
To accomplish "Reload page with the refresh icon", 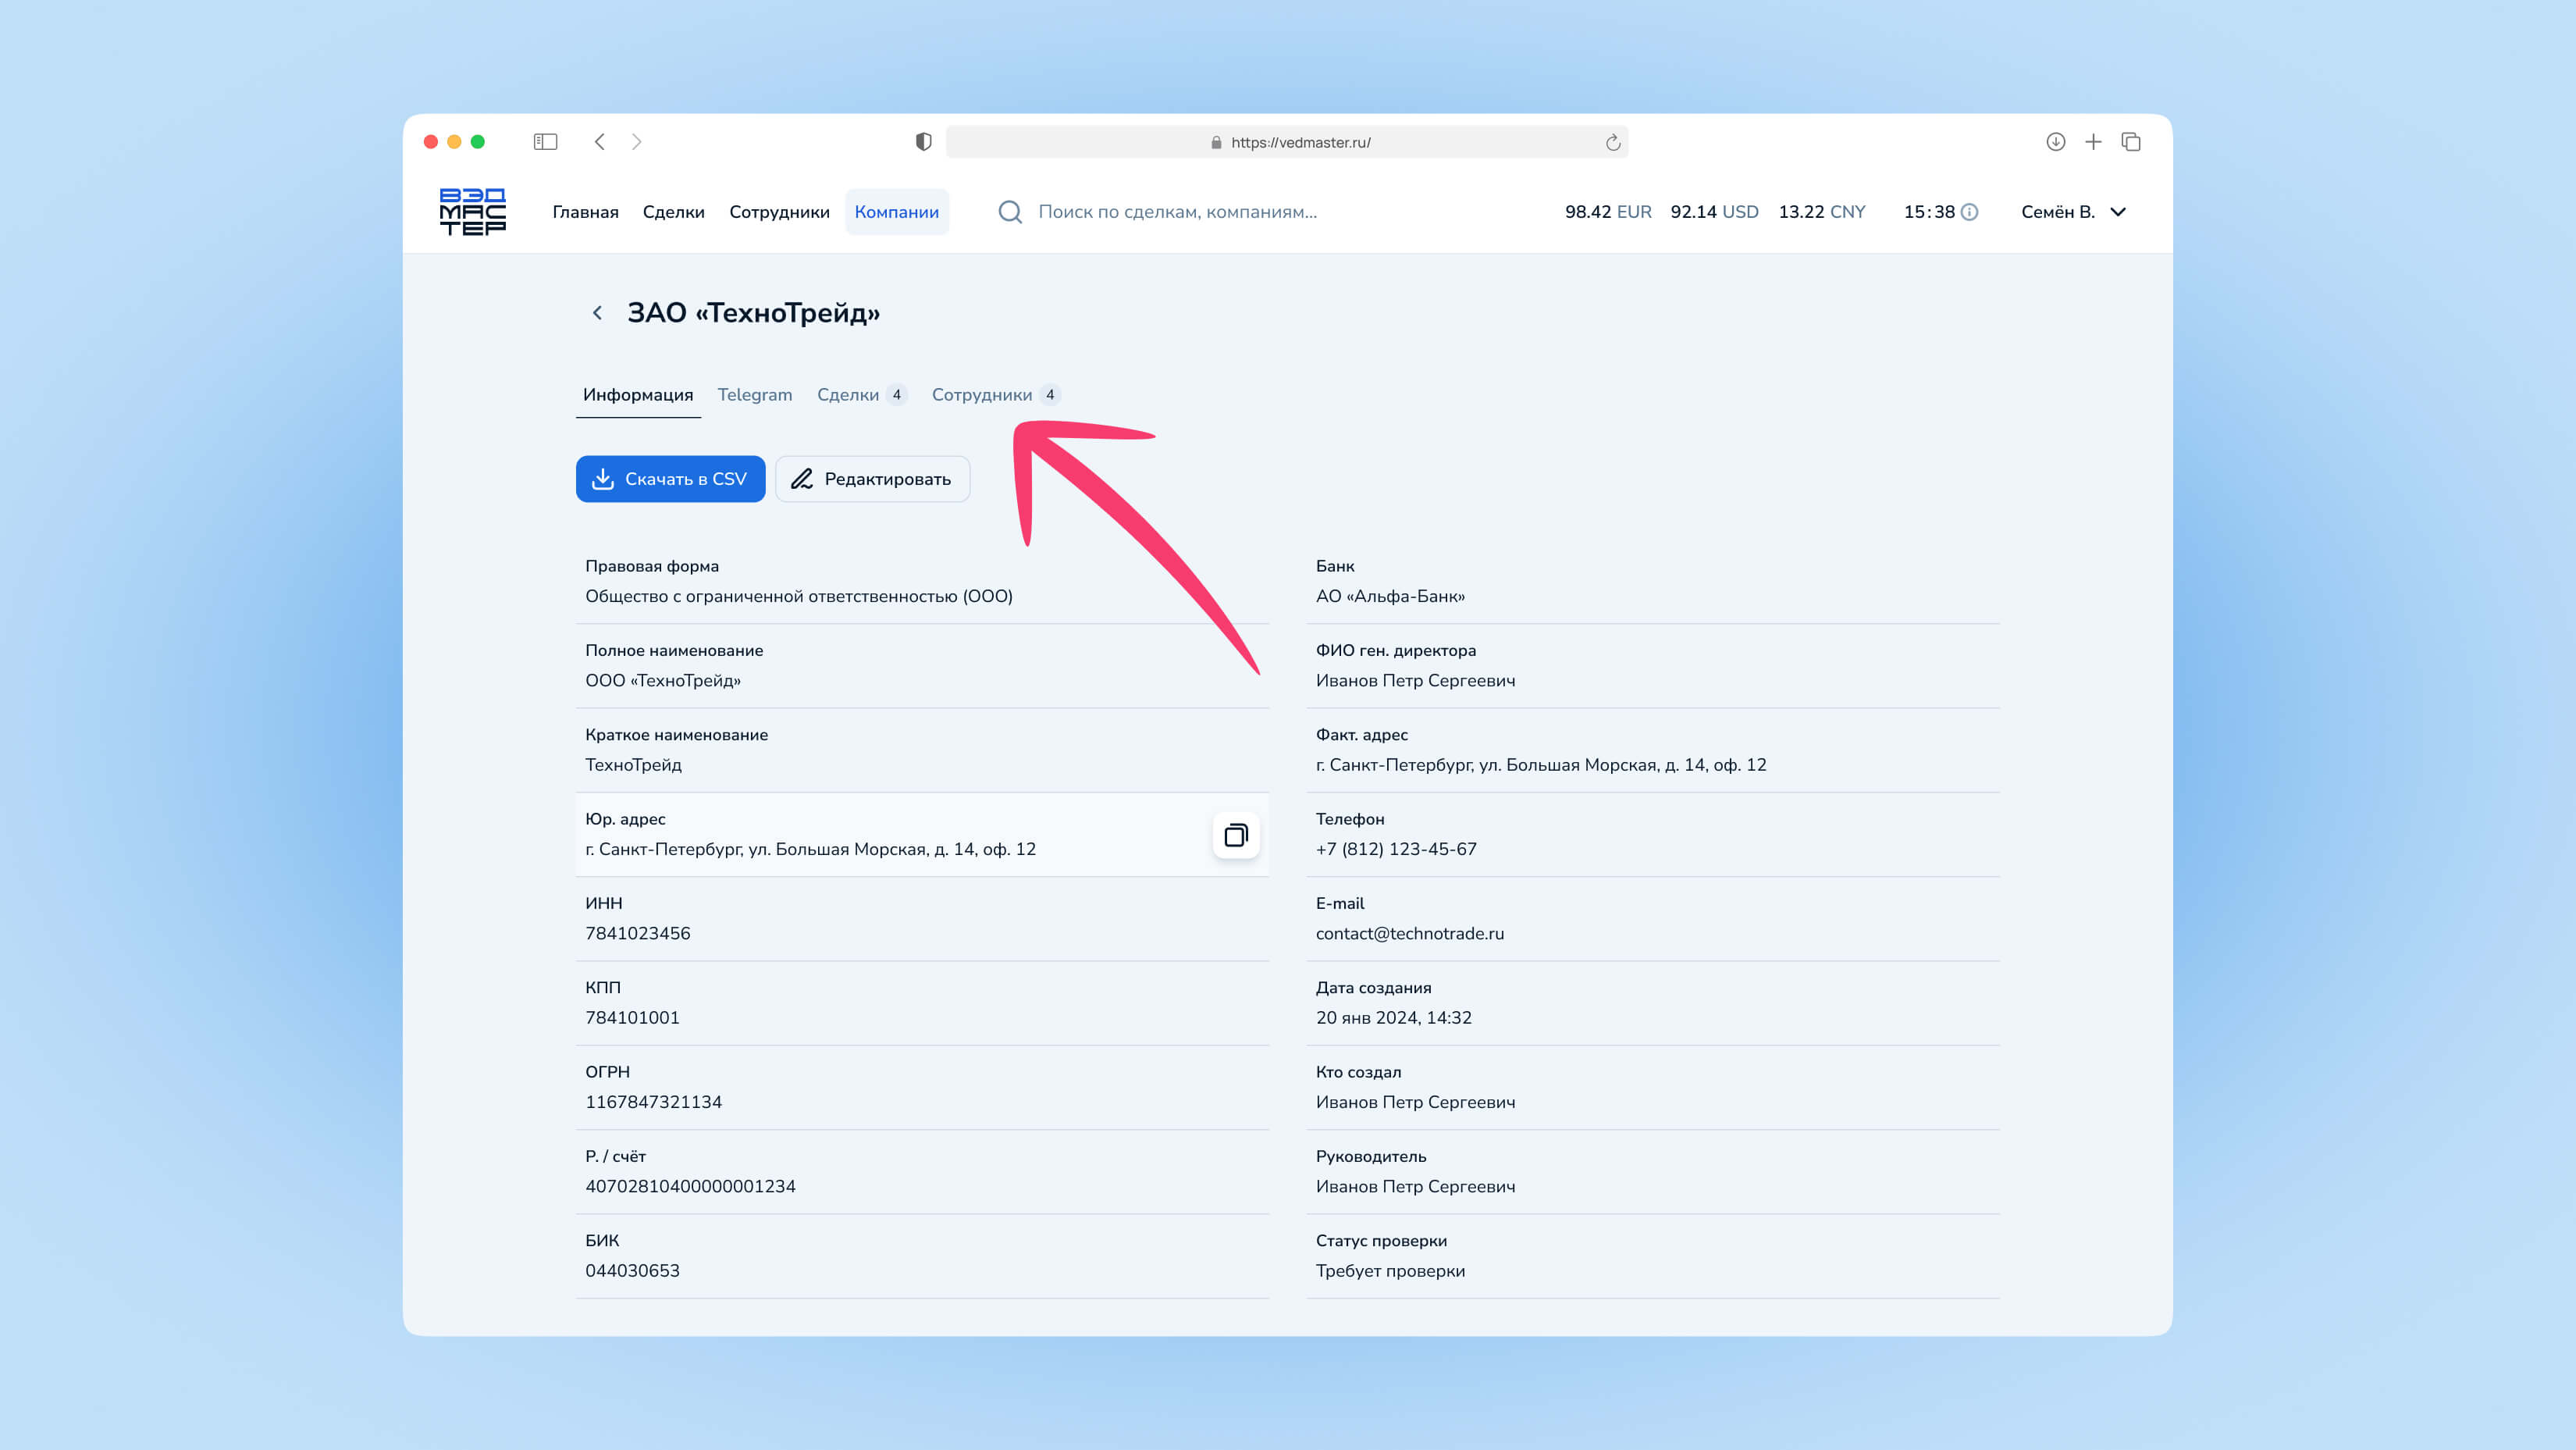I will tap(1612, 143).
